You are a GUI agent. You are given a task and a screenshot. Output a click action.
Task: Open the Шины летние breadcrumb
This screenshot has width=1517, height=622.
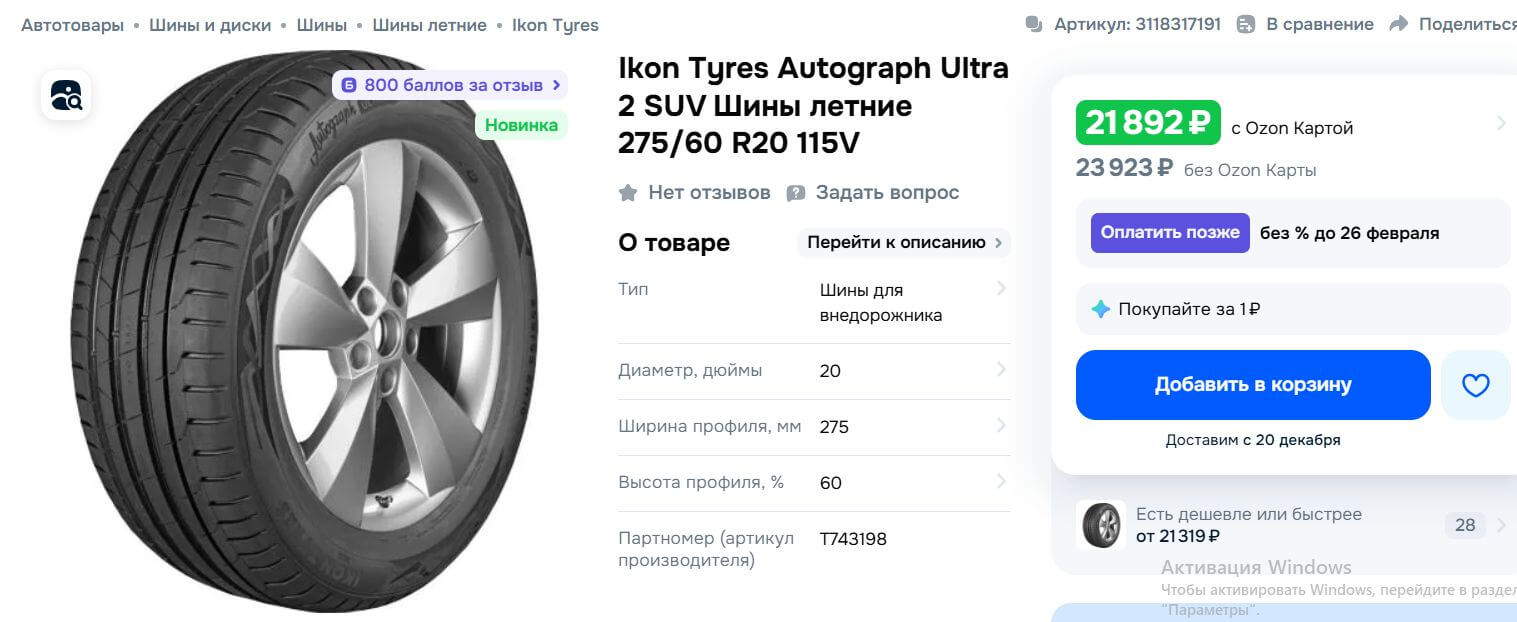pyautogui.click(x=429, y=25)
